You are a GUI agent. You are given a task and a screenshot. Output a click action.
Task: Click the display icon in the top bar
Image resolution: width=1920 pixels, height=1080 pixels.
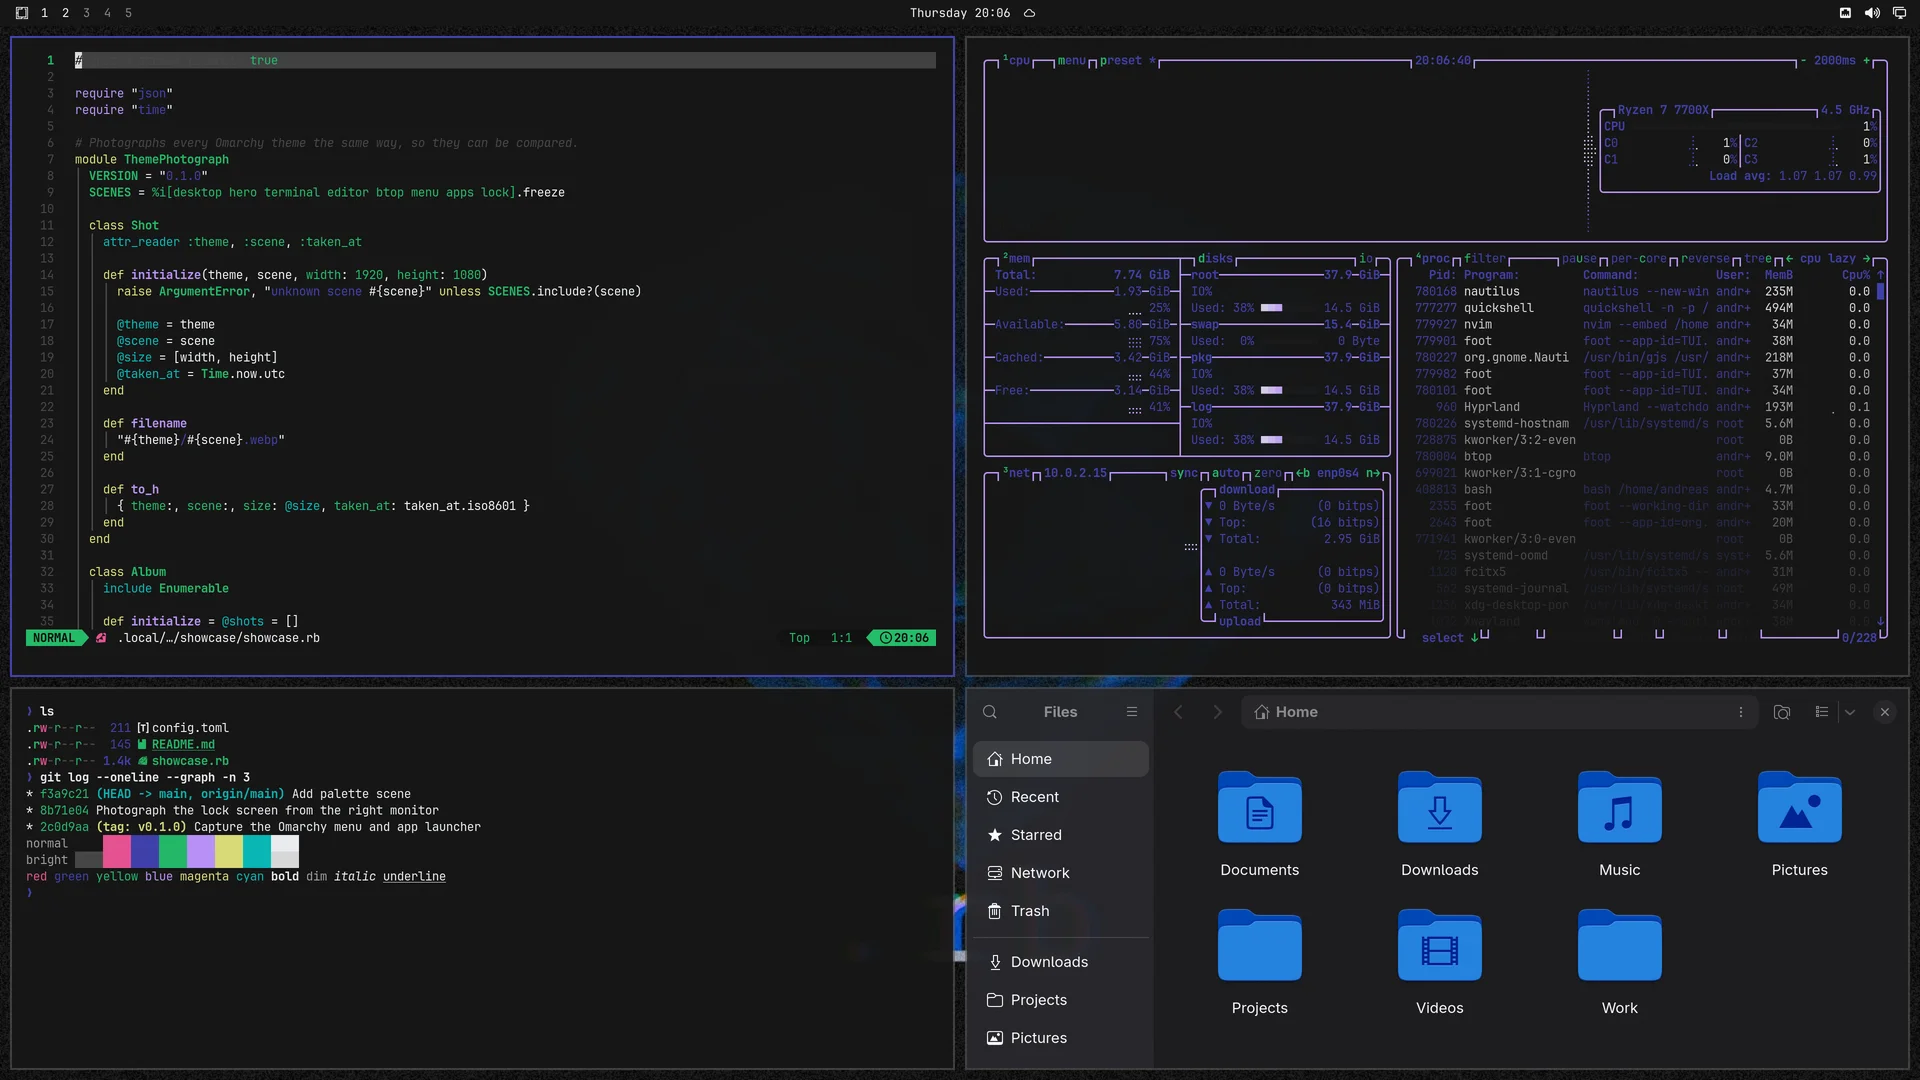click(1899, 13)
